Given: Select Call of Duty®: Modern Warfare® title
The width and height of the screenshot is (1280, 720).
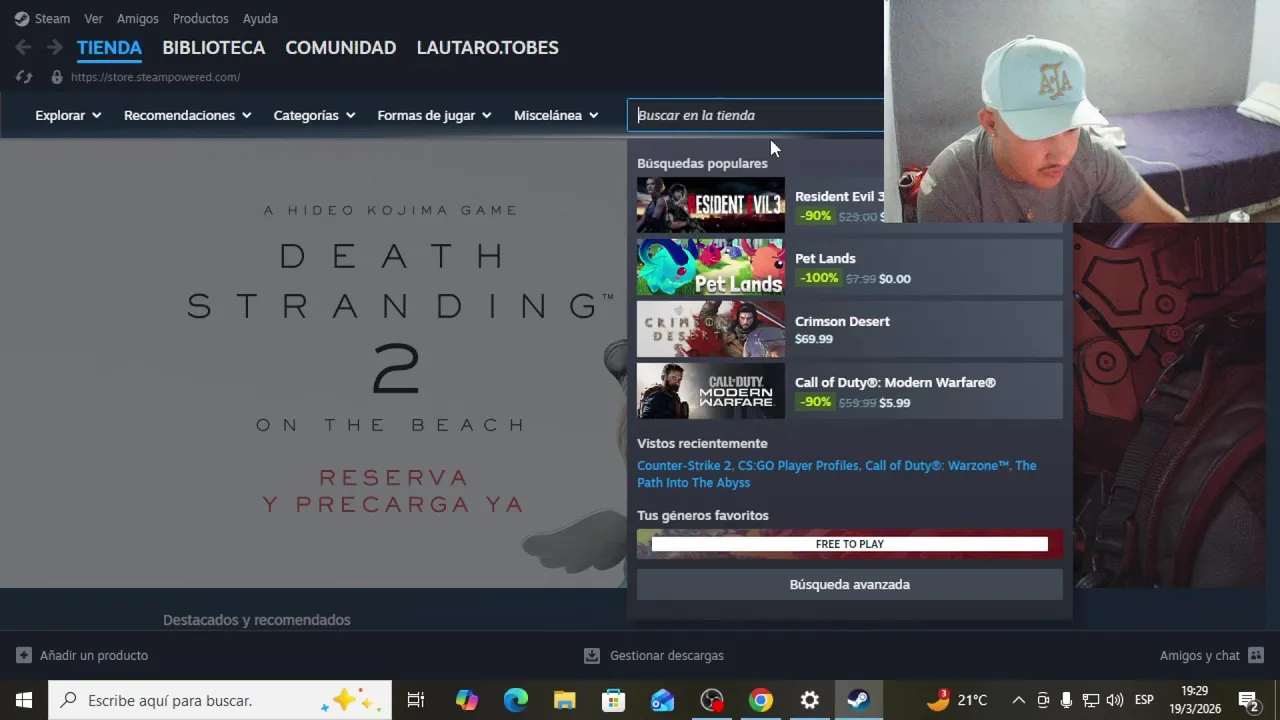Looking at the screenshot, I should click(x=895, y=382).
